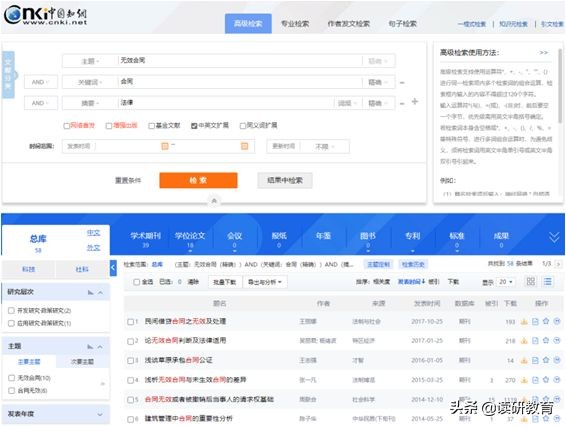Enable the 基金文献 checkbox

(x=152, y=126)
